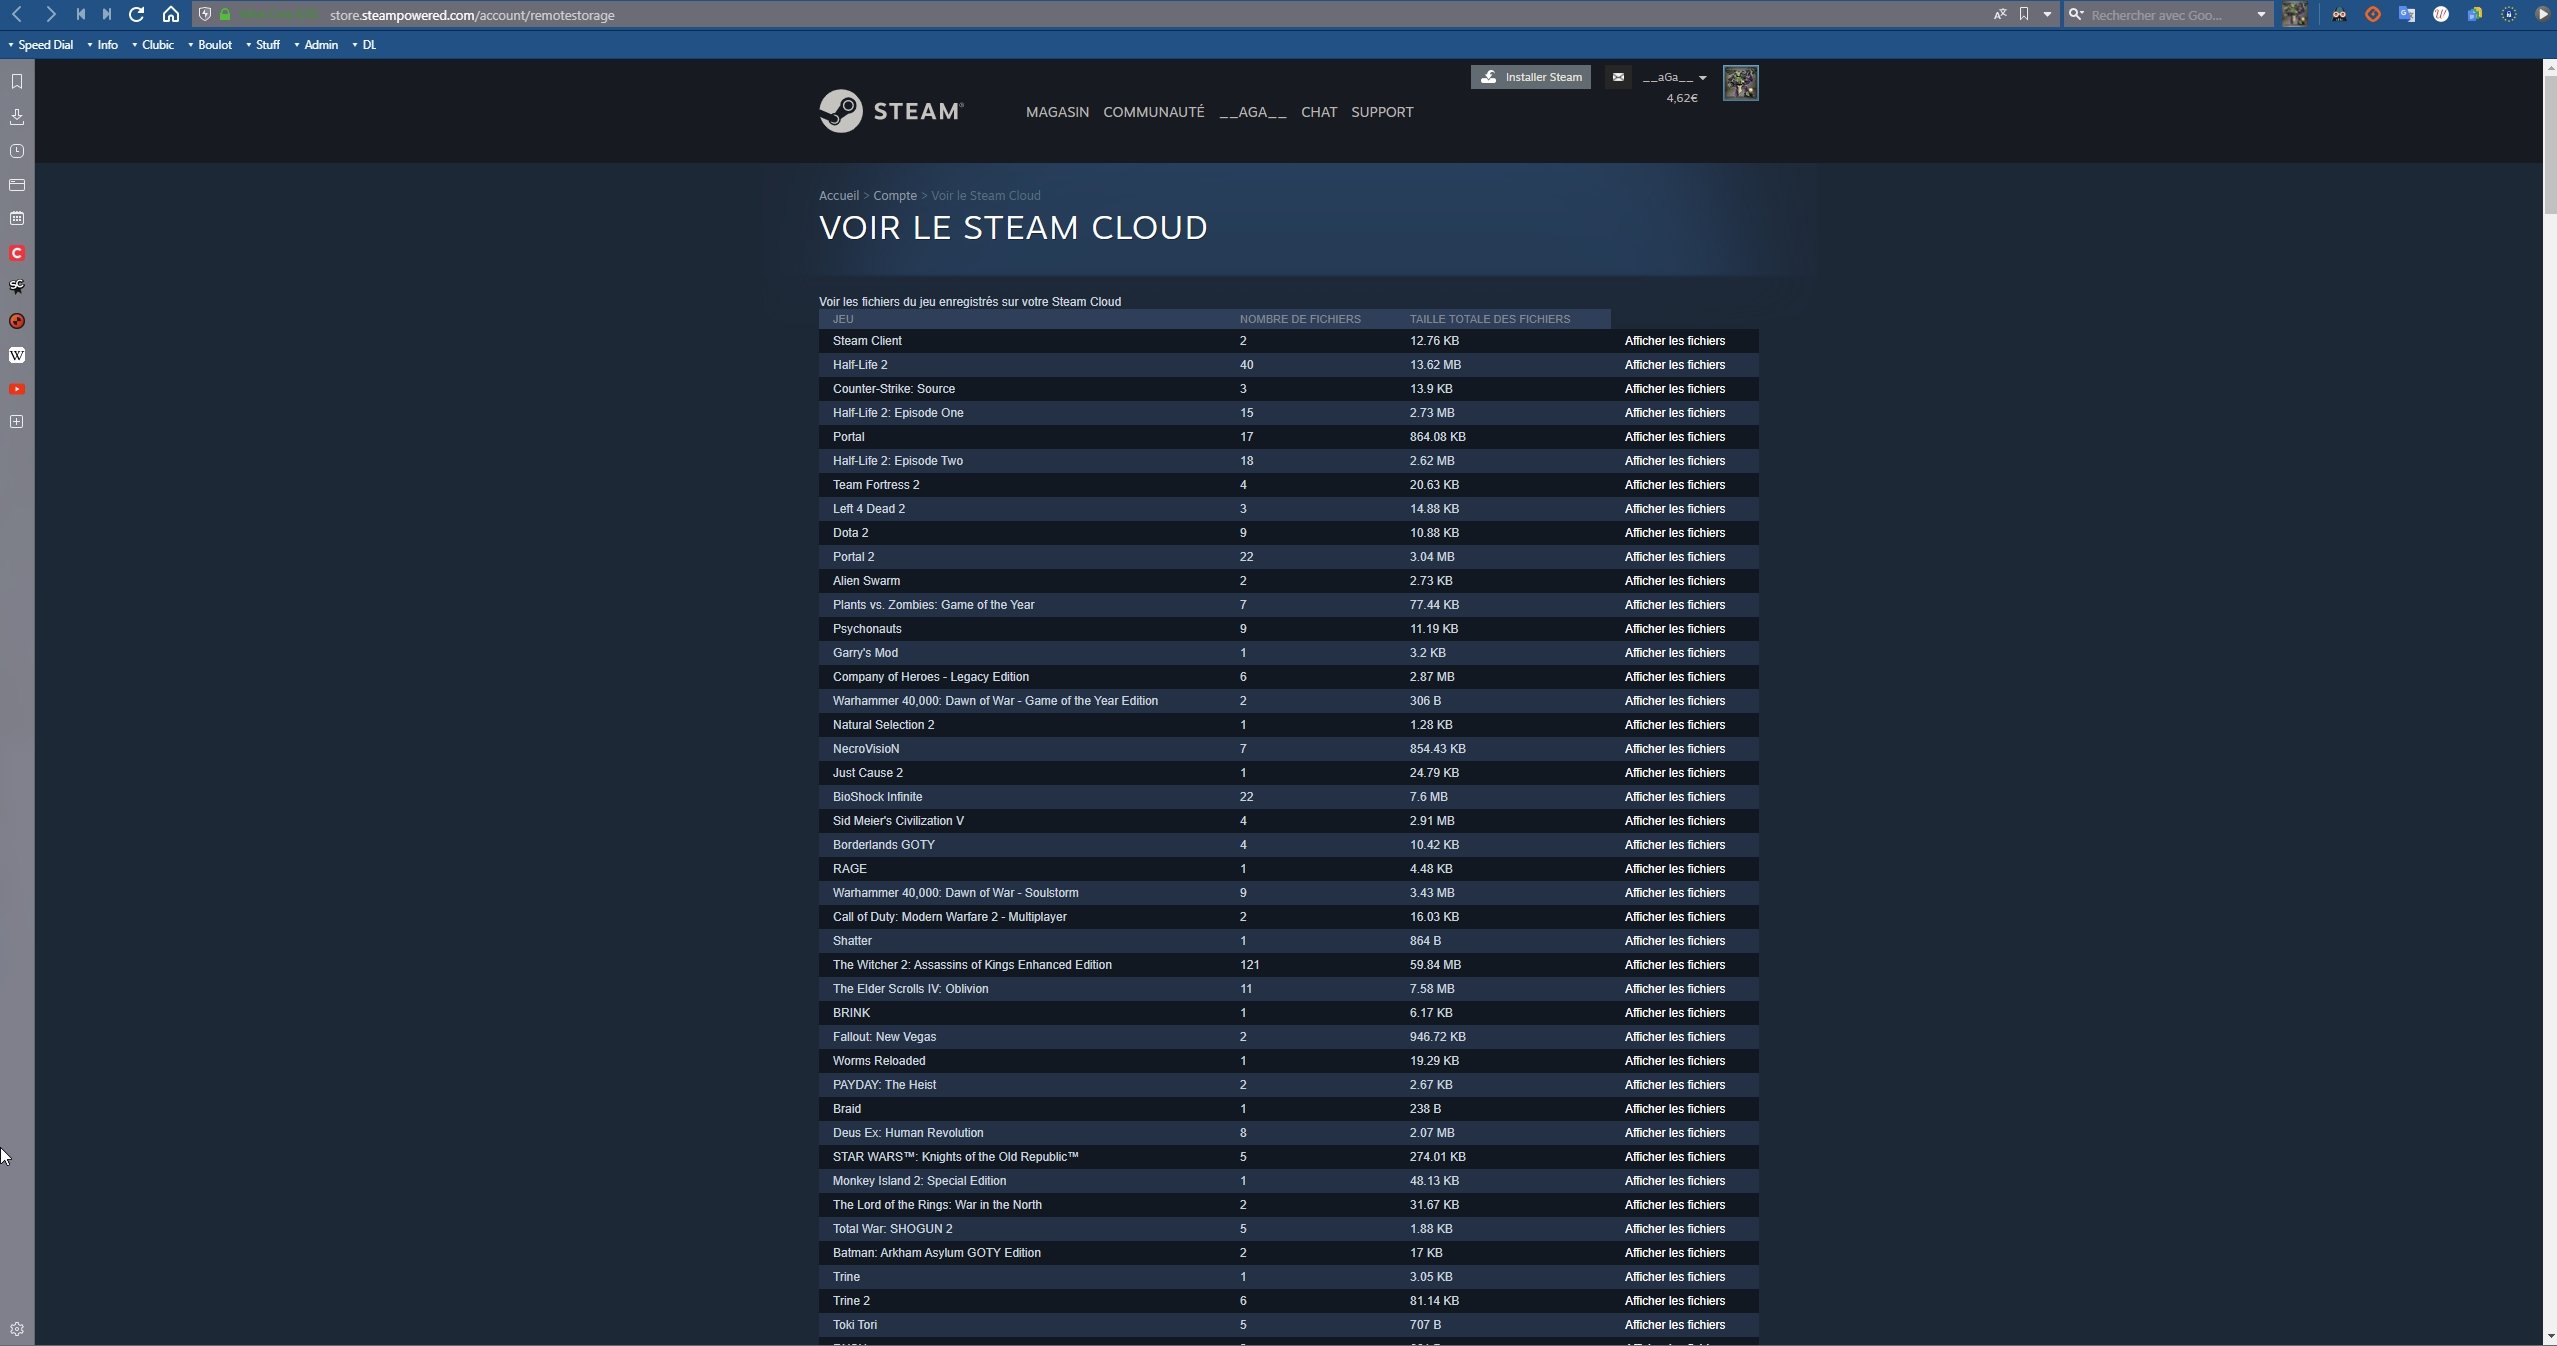The width and height of the screenshot is (2557, 1346).
Task: Open the red round logo web panel
Action: coord(17,321)
